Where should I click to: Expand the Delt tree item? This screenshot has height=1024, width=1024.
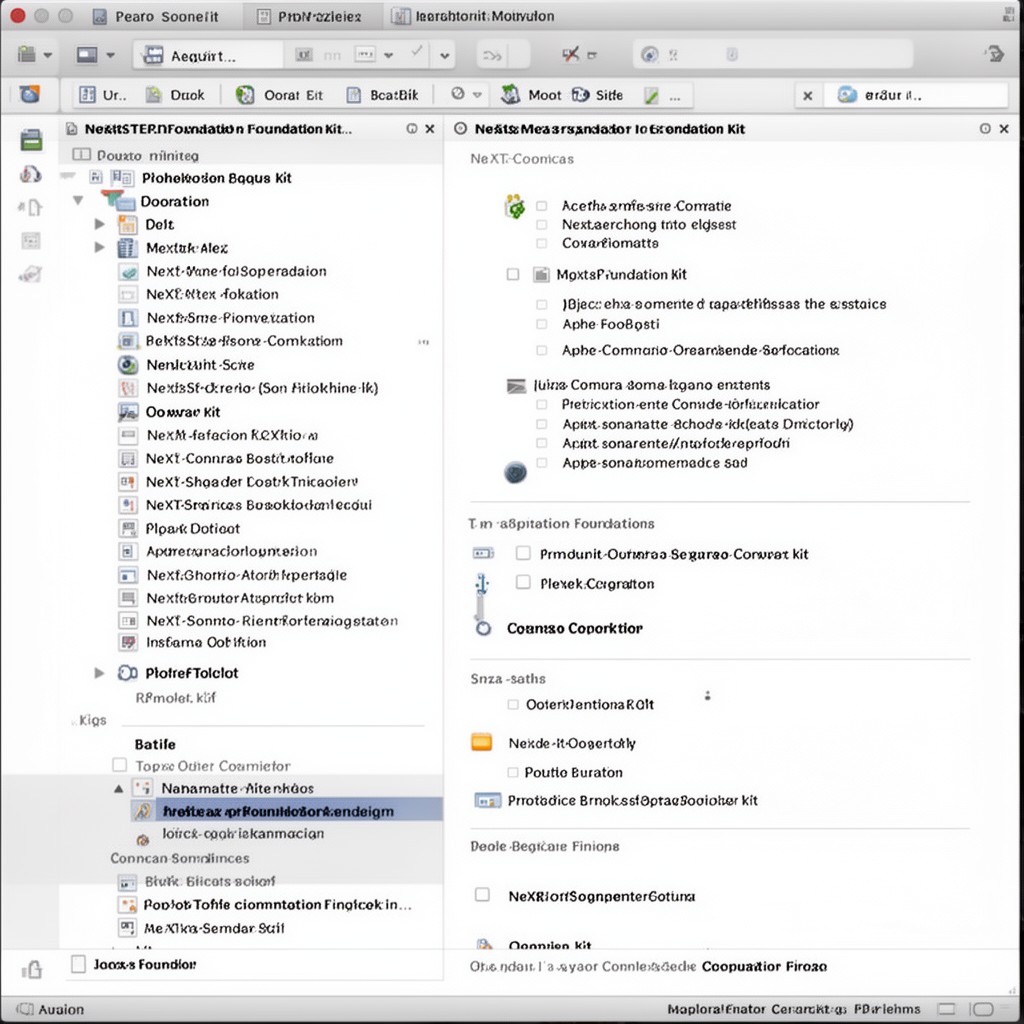[100, 224]
